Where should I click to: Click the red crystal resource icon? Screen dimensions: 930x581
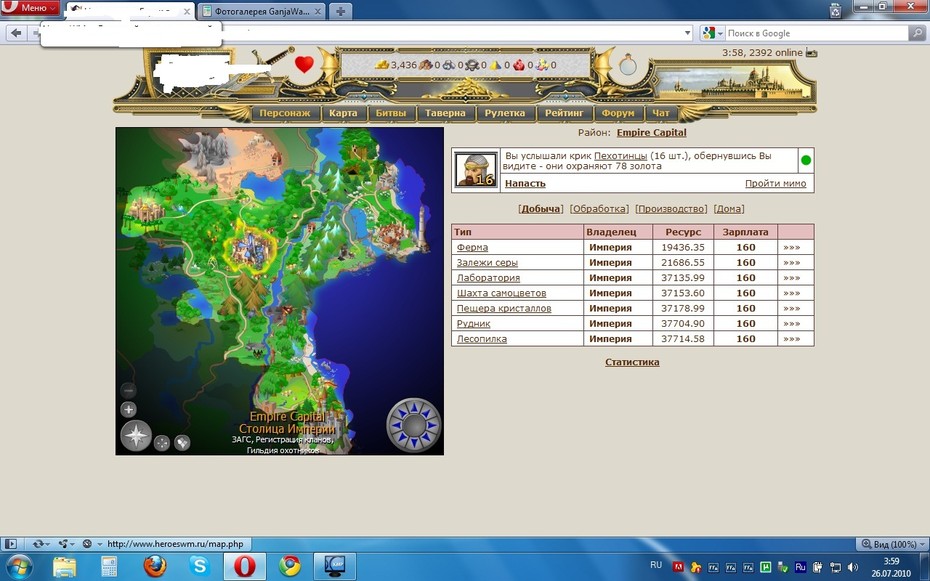(519, 65)
